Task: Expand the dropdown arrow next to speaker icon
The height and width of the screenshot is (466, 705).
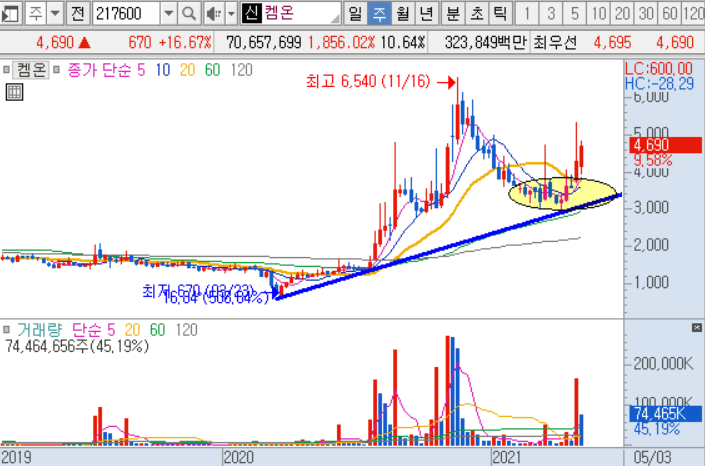Action: tap(231, 13)
